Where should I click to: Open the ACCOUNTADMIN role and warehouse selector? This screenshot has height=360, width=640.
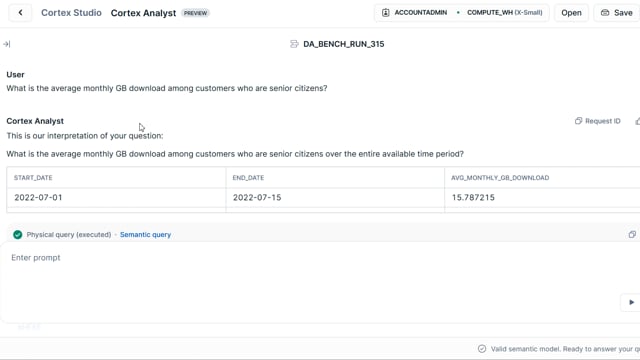click(462, 13)
